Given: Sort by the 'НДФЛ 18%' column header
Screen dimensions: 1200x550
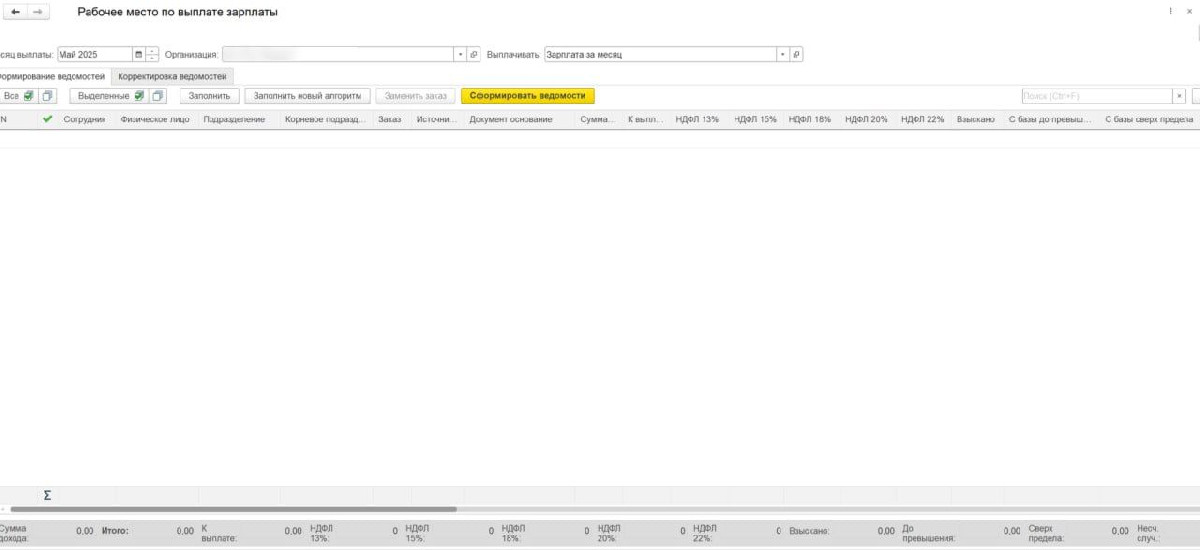Looking at the screenshot, I should tap(810, 119).
